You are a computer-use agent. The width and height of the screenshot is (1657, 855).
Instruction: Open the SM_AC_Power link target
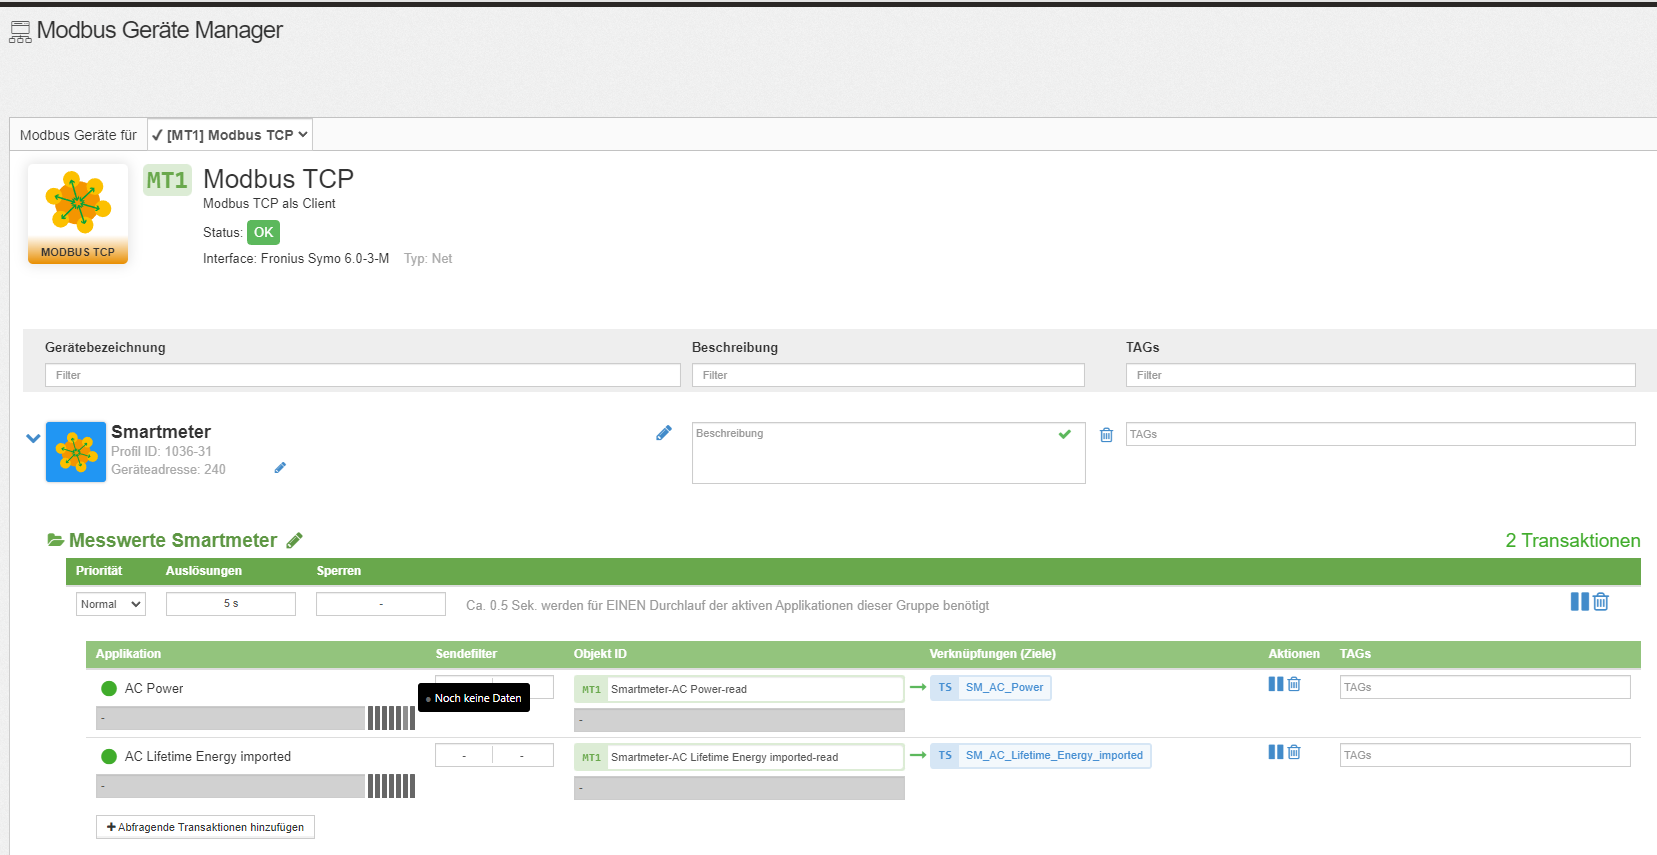[x=1004, y=687]
